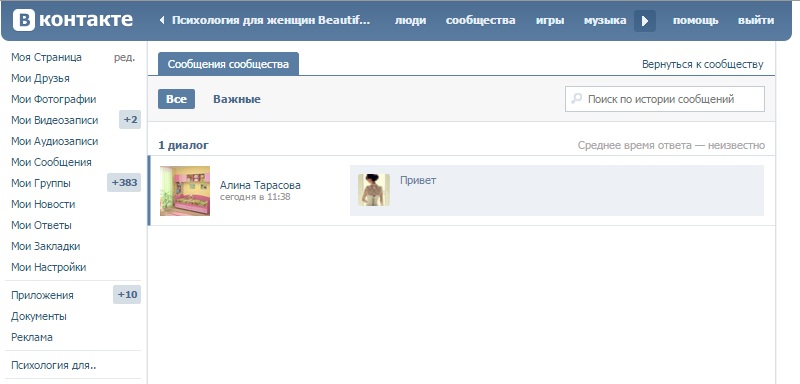Select the Сообщения сообщества tab
The width and height of the screenshot is (800, 384).
point(229,64)
